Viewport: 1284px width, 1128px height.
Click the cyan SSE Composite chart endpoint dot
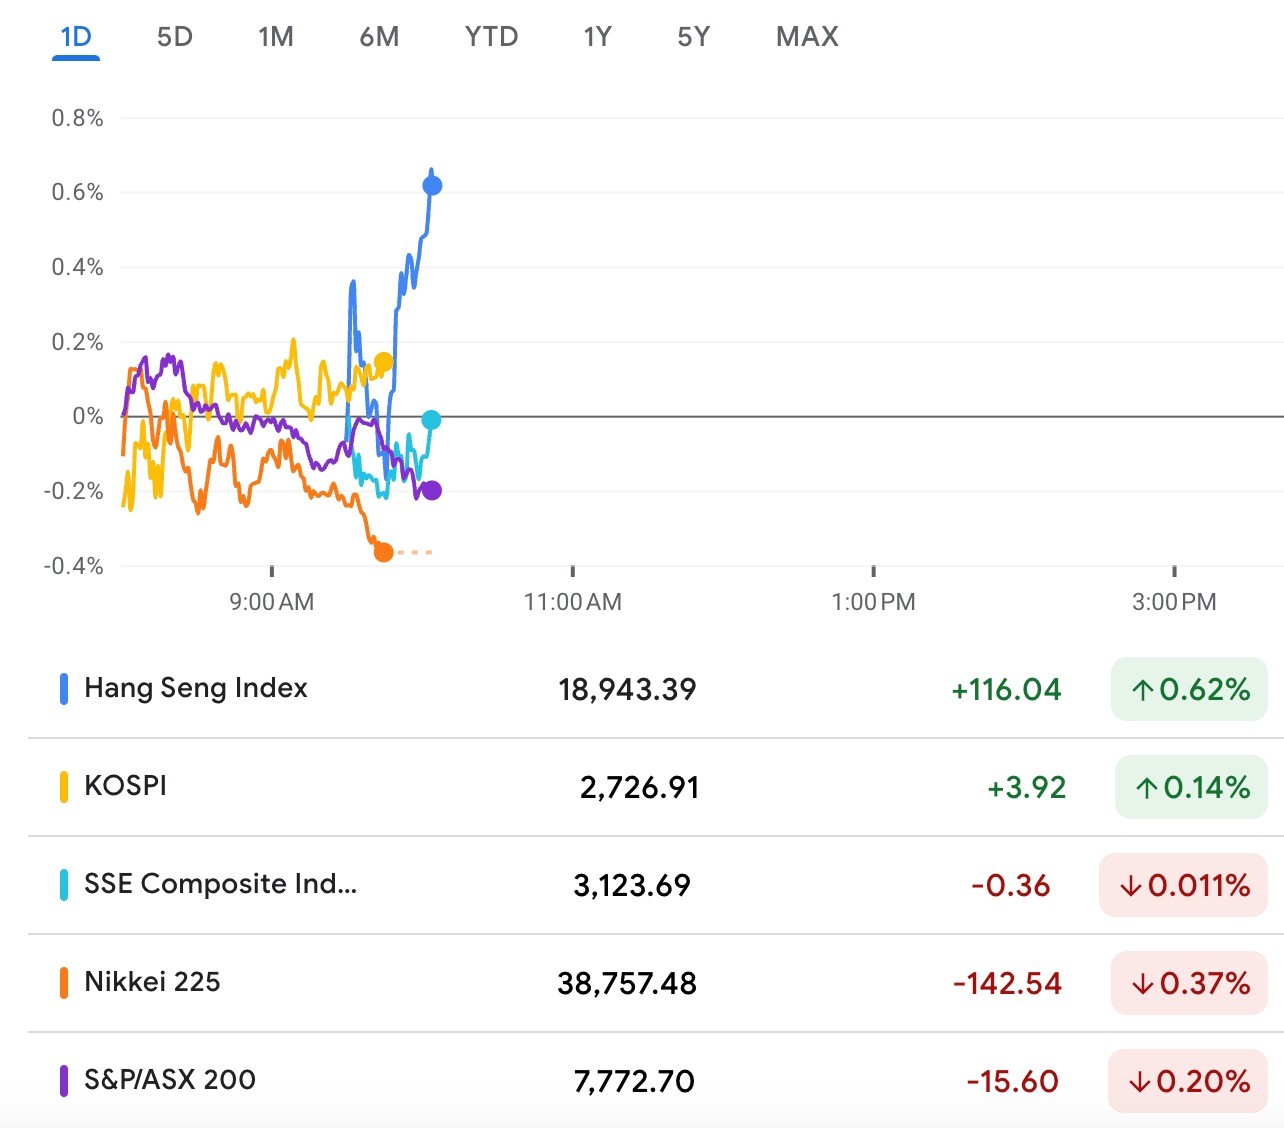431,420
